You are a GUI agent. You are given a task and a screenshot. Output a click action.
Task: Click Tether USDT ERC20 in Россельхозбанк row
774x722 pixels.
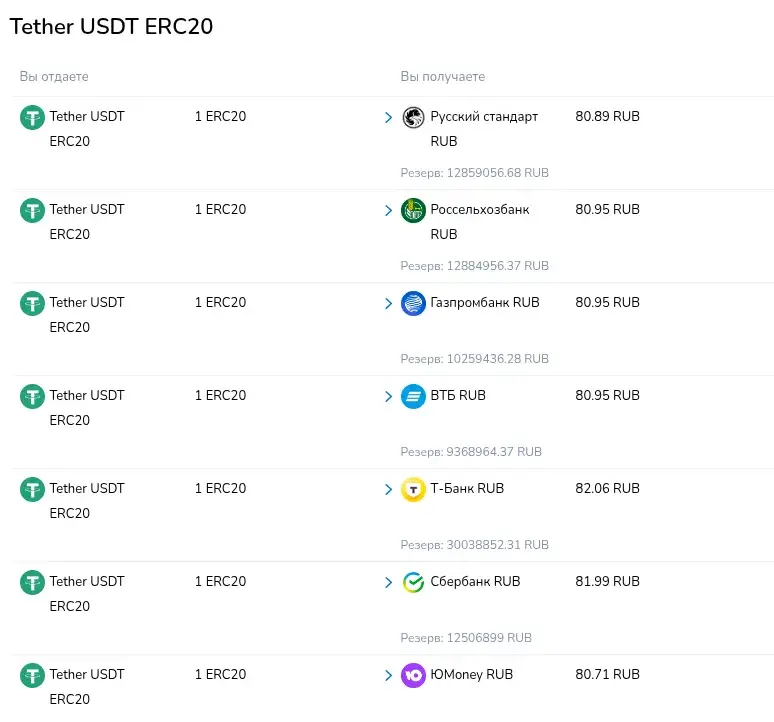(87, 222)
